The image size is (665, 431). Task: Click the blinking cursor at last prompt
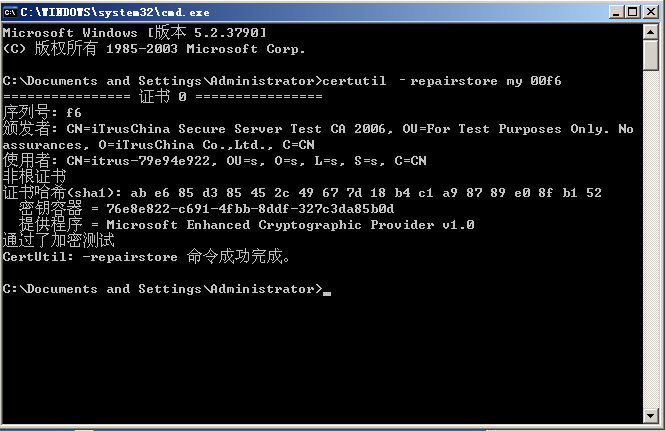327,293
